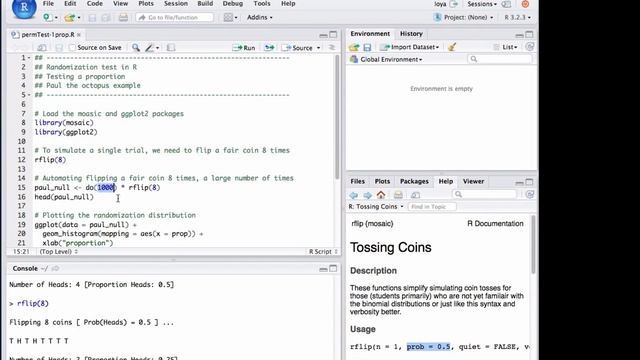
Task: Open the (Top Level) scope selector
Action: click(x=58, y=251)
